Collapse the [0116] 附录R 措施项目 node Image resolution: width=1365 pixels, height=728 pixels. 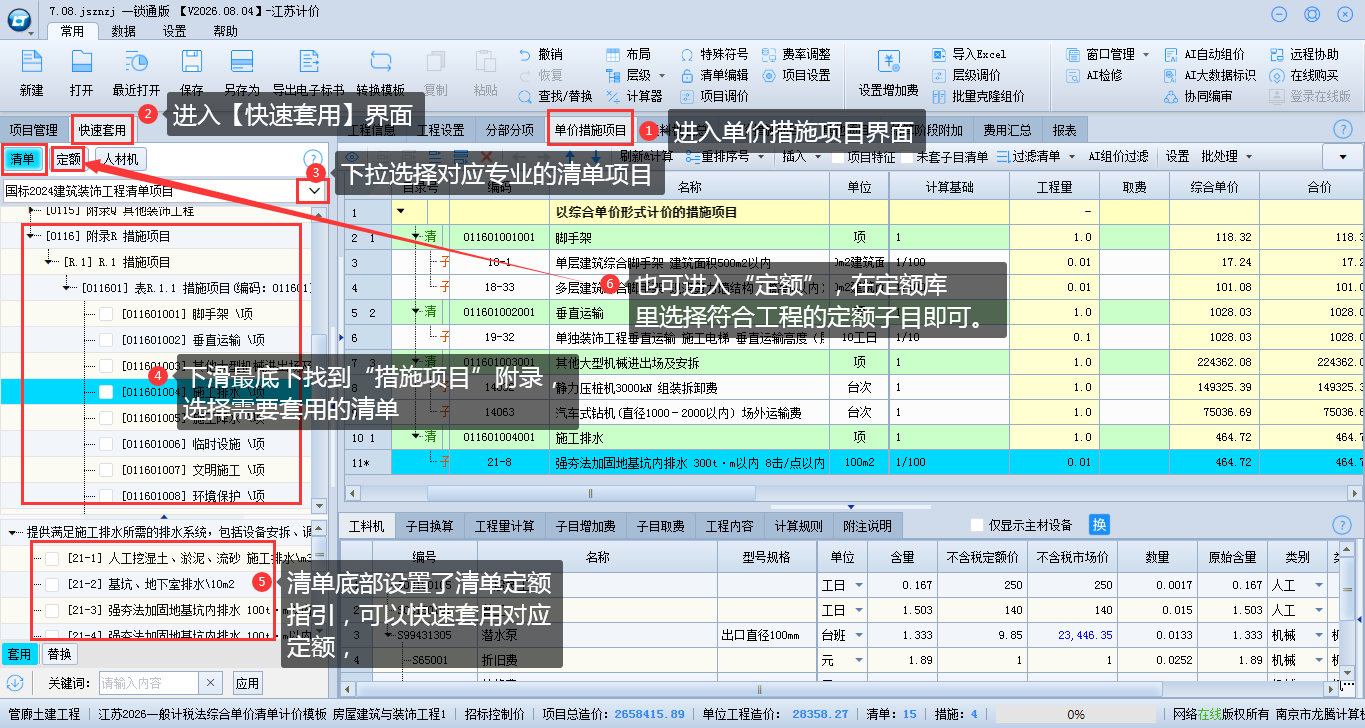(x=31, y=237)
